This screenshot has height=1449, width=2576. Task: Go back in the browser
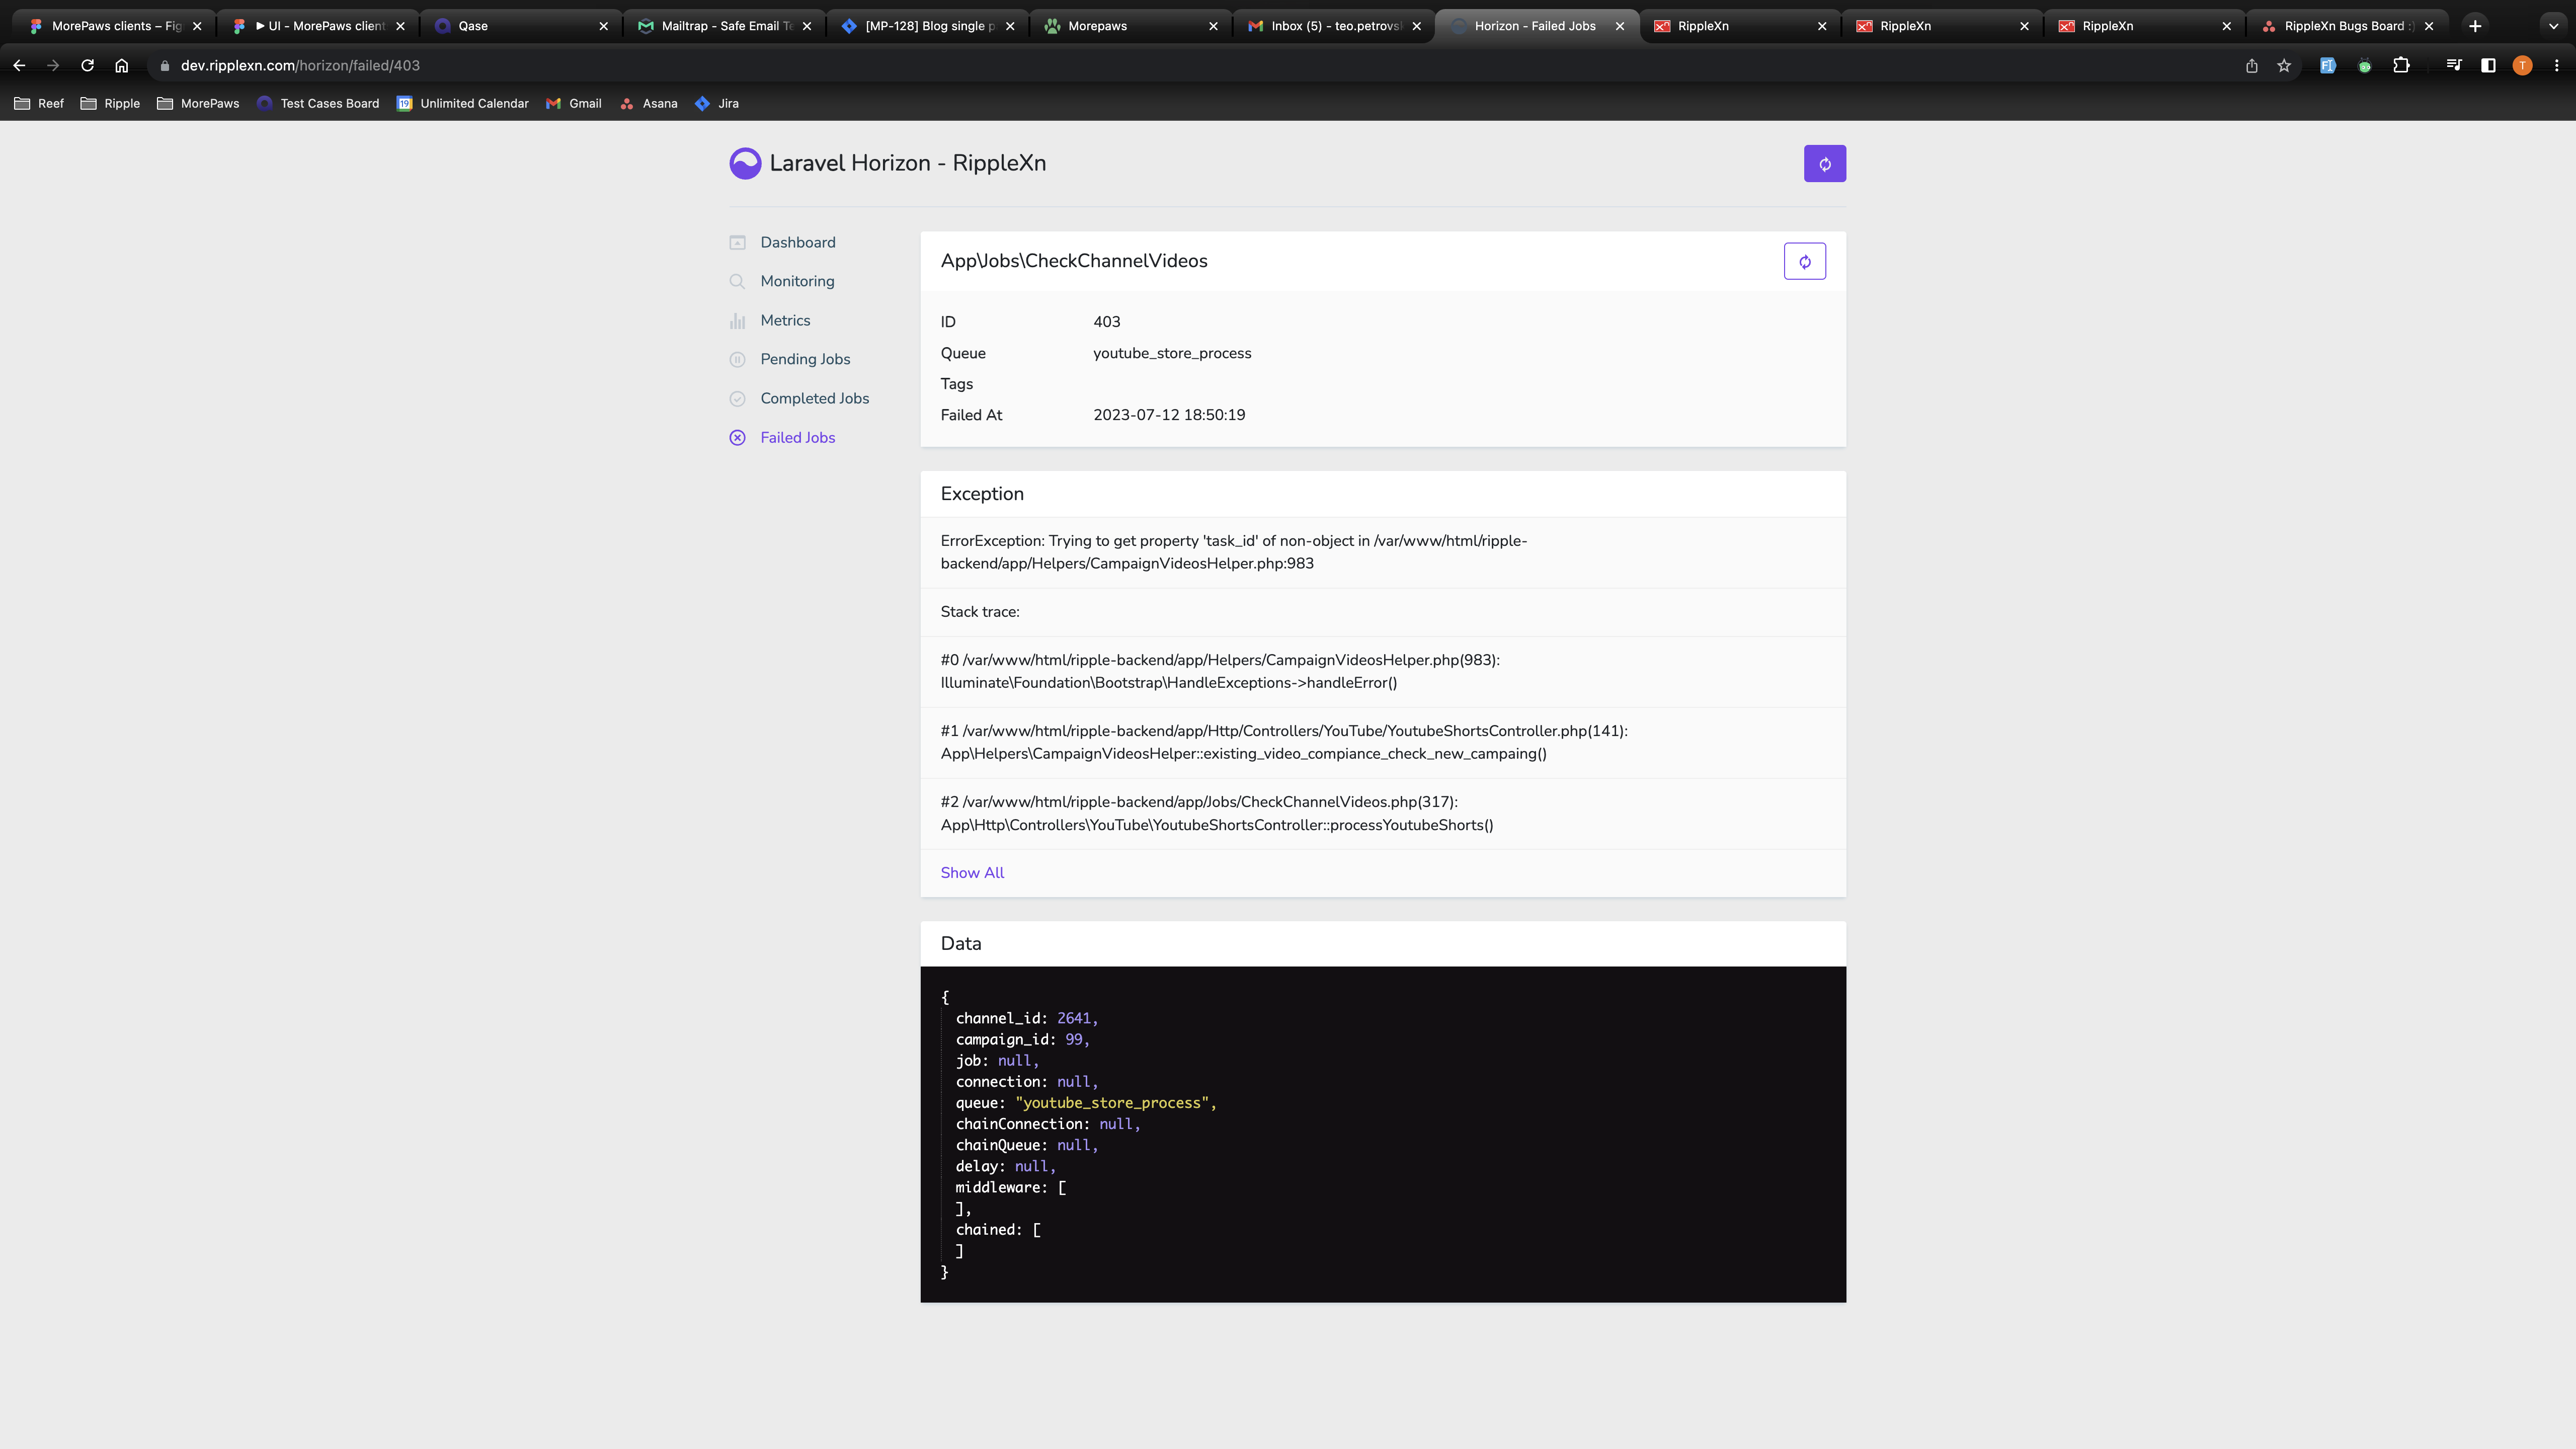point(19,65)
